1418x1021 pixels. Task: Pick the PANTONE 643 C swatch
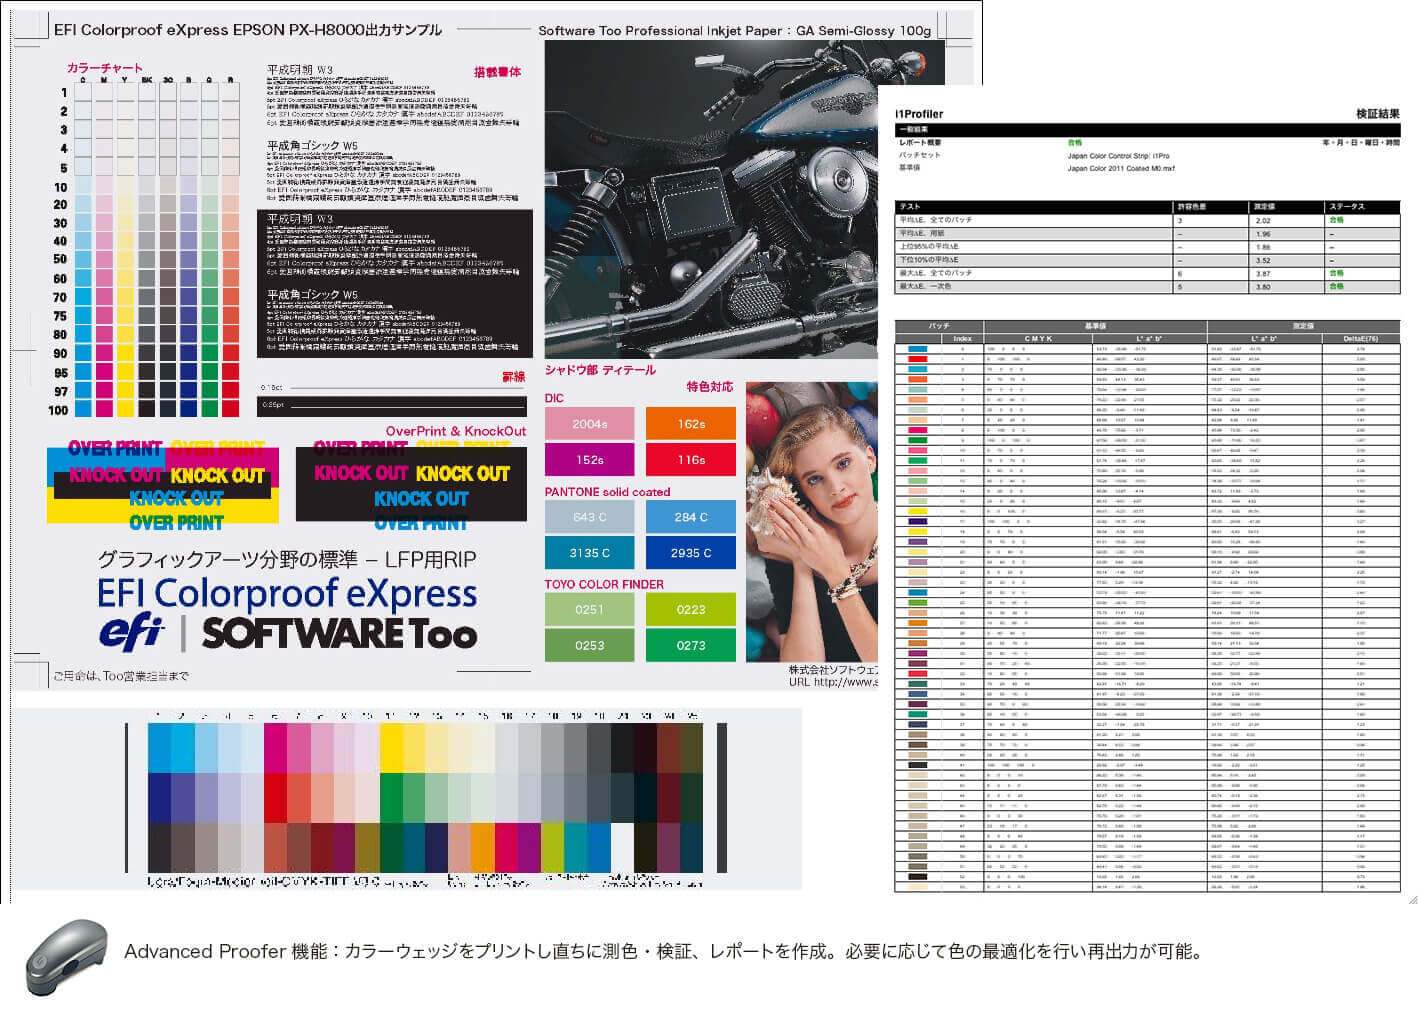click(x=589, y=517)
